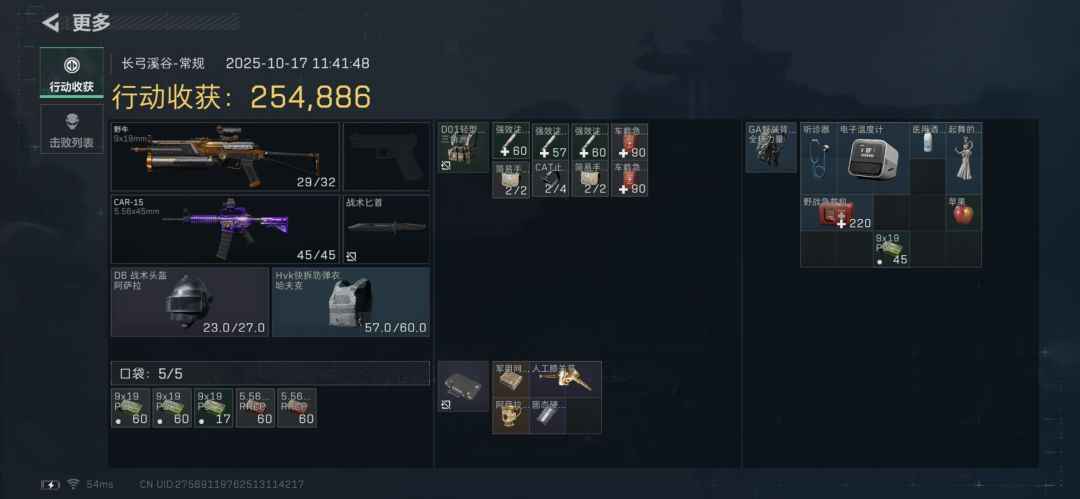The width and height of the screenshot is (1080, 499).
Task: Select the 行动收获 tab
Action: click(x=72, y=72)
